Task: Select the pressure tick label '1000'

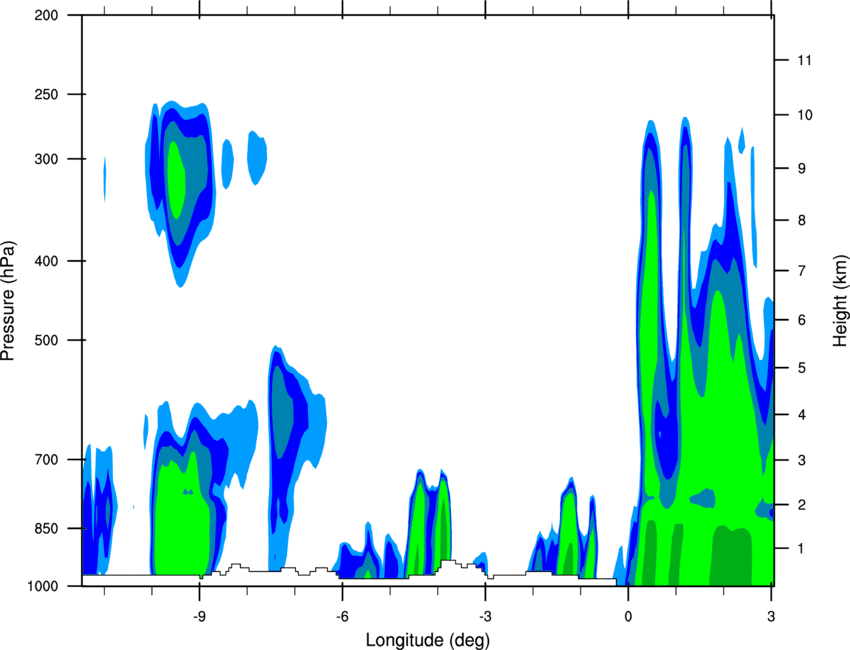Action: tap(43, 586)
